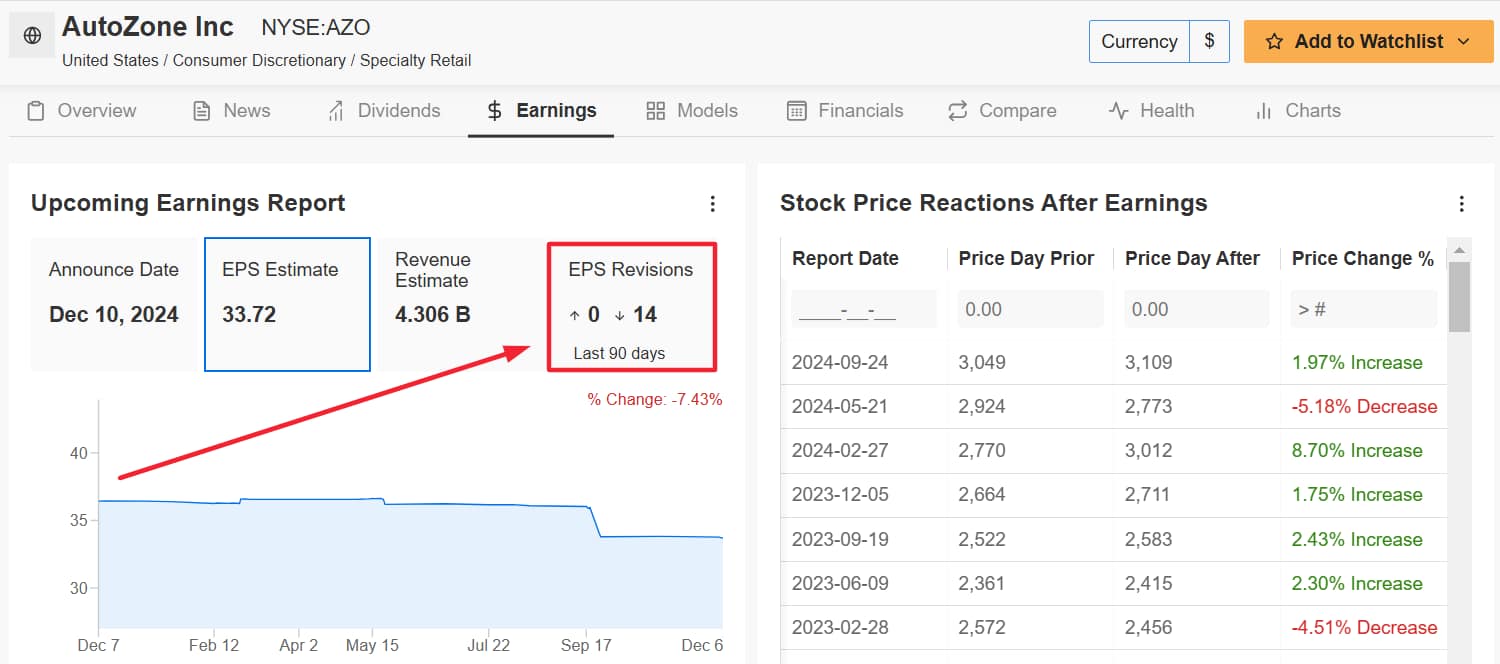Click the Price Day After filter field
Image resolution: width=1500 pixels, height=664 pixels.
tap(1197, 309)
